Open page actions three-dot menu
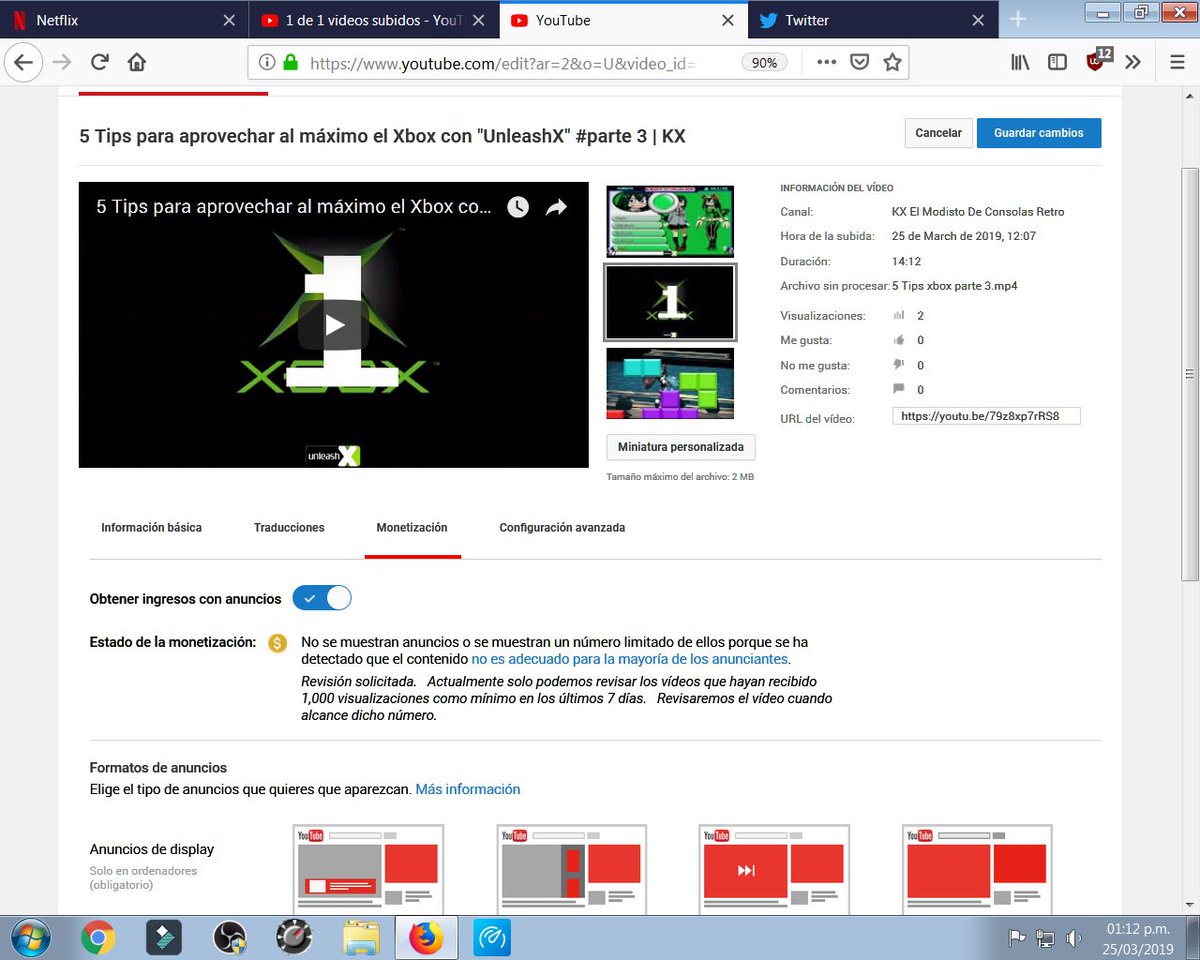The width and height of the screenshot is (1200, 960). coord(826,62)
